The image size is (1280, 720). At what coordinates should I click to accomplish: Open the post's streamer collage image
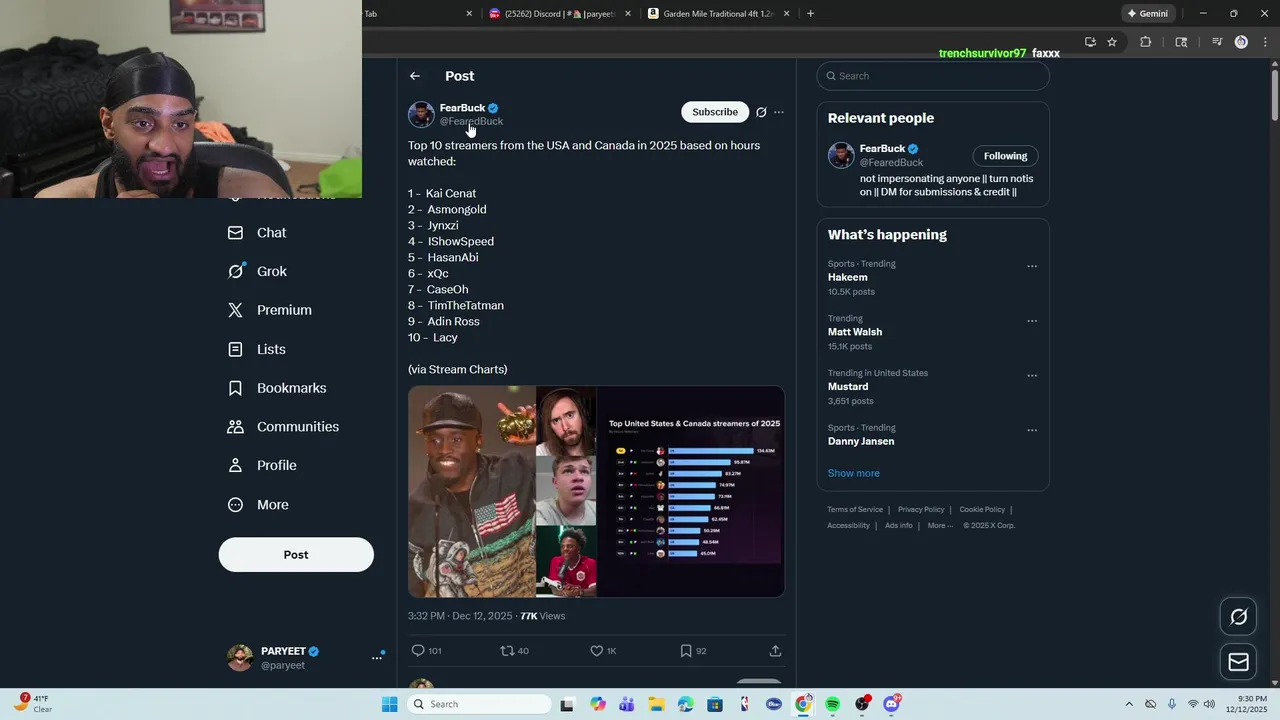596,492
